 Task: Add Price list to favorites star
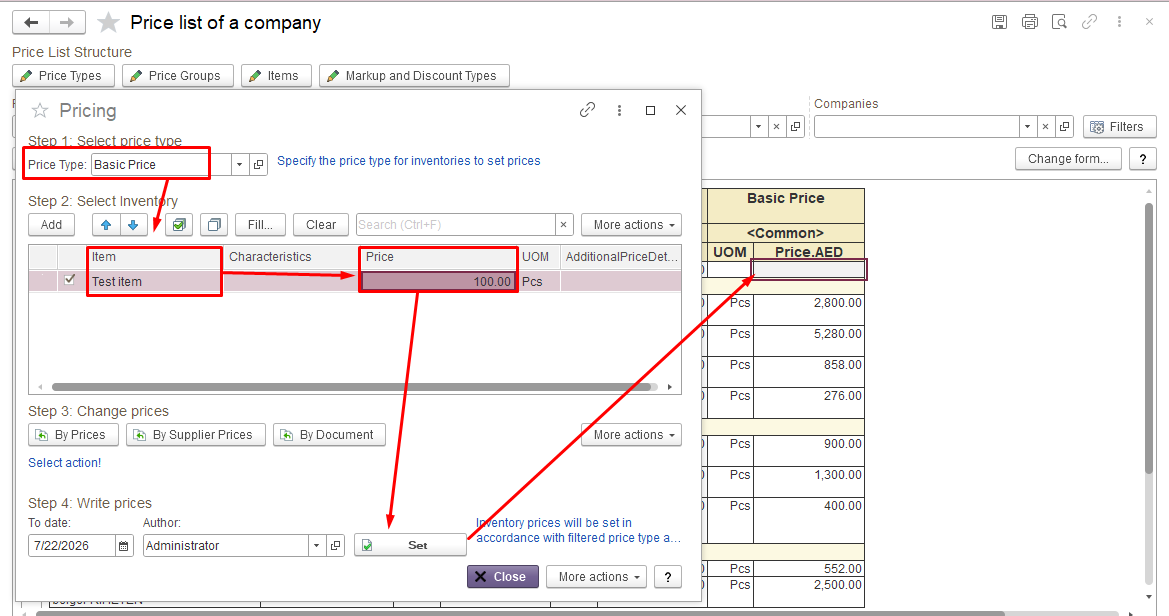point(108,22)
